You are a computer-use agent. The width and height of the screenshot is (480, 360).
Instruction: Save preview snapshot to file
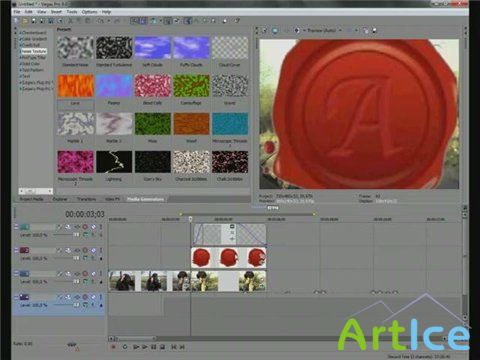[374, 30]
